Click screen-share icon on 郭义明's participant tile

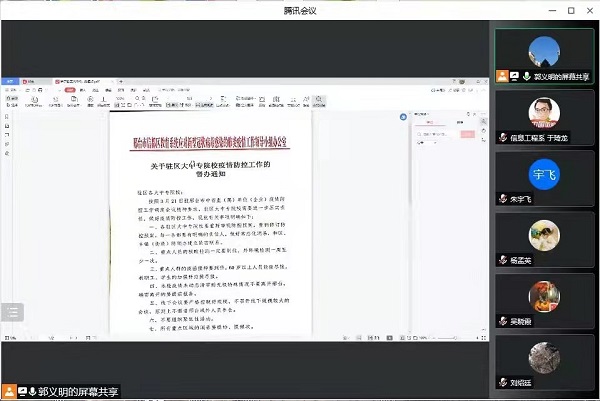pyautogui.click(x=515, y=77)
